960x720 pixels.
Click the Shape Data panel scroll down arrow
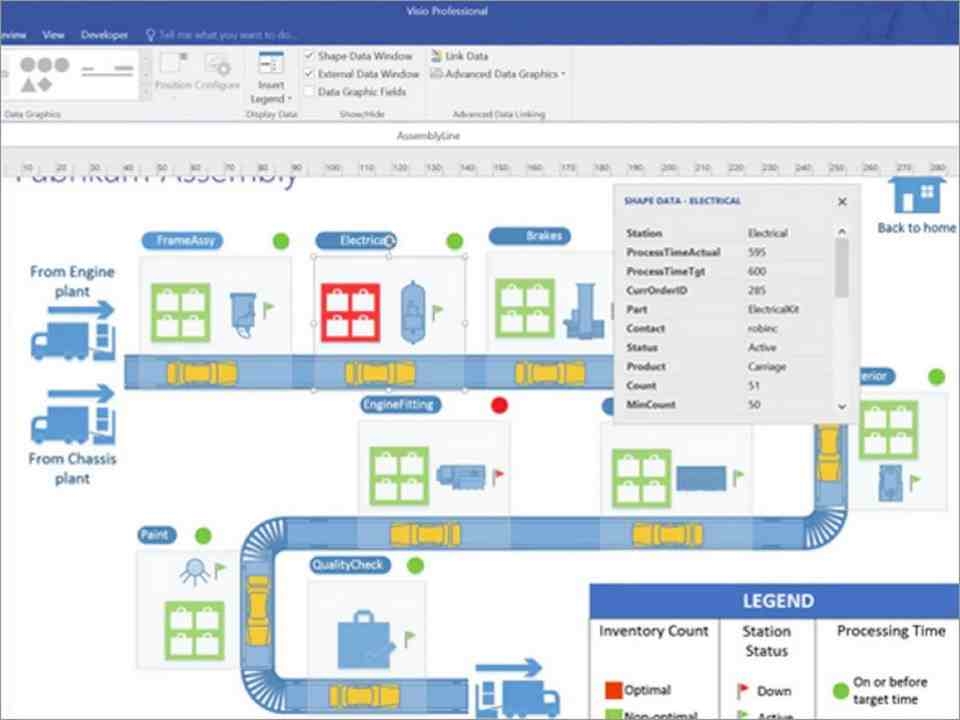pyautogui.click(x=842, y=407)
